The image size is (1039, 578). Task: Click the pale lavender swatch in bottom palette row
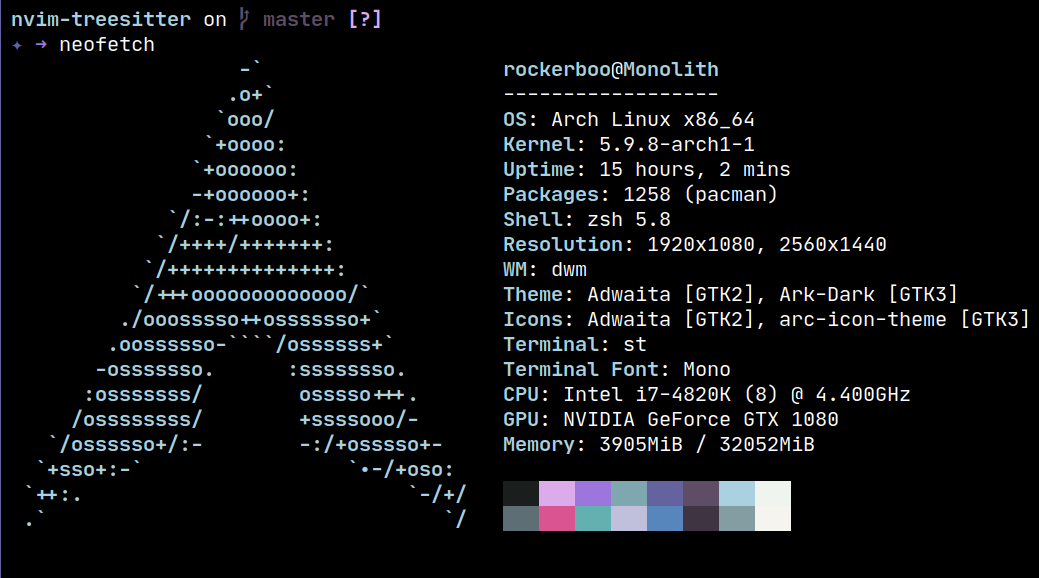pyautogui.click(x=629, y=518)
